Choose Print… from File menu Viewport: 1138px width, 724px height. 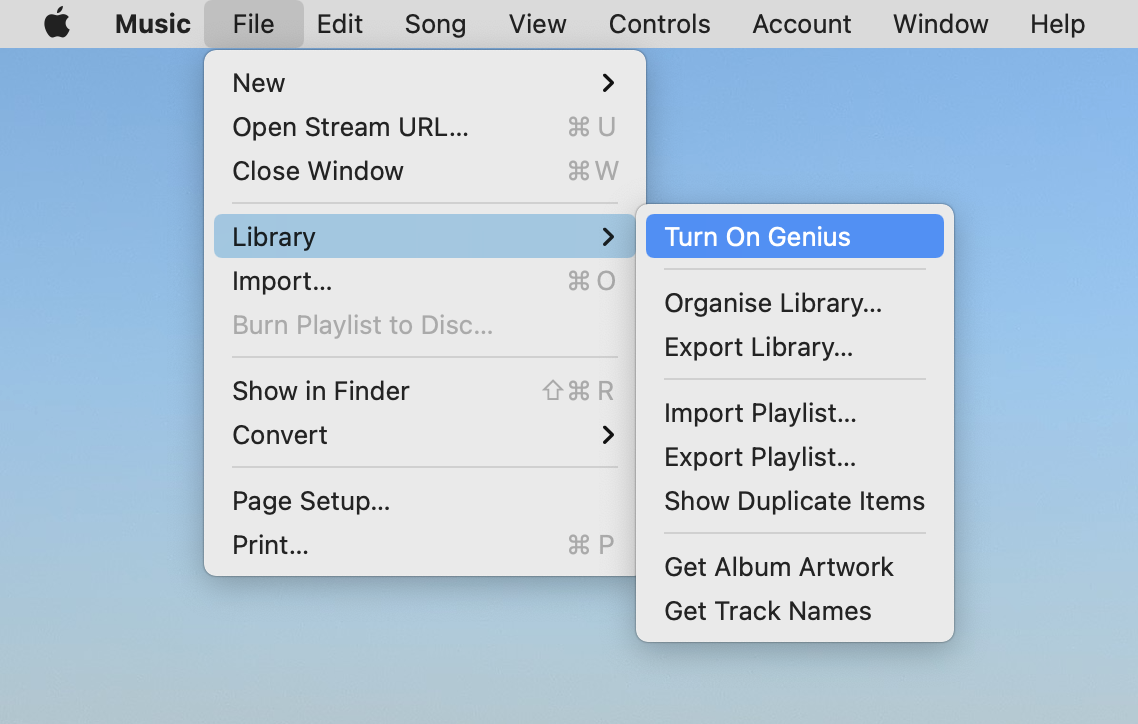[425, 546]
